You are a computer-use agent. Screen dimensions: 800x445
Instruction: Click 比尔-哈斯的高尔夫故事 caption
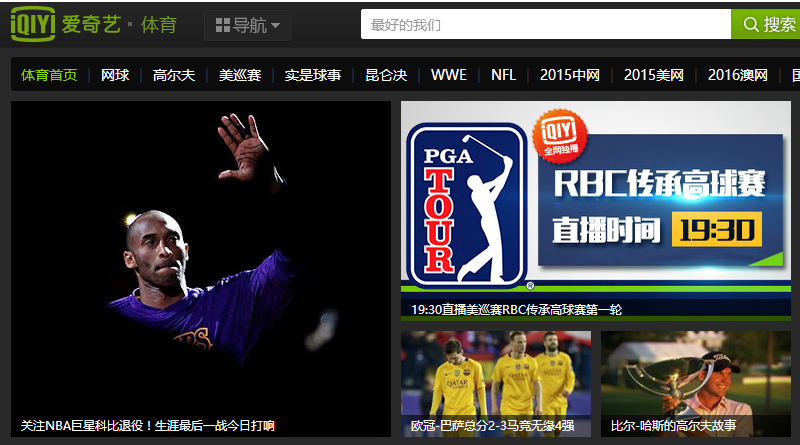(673, 426)
